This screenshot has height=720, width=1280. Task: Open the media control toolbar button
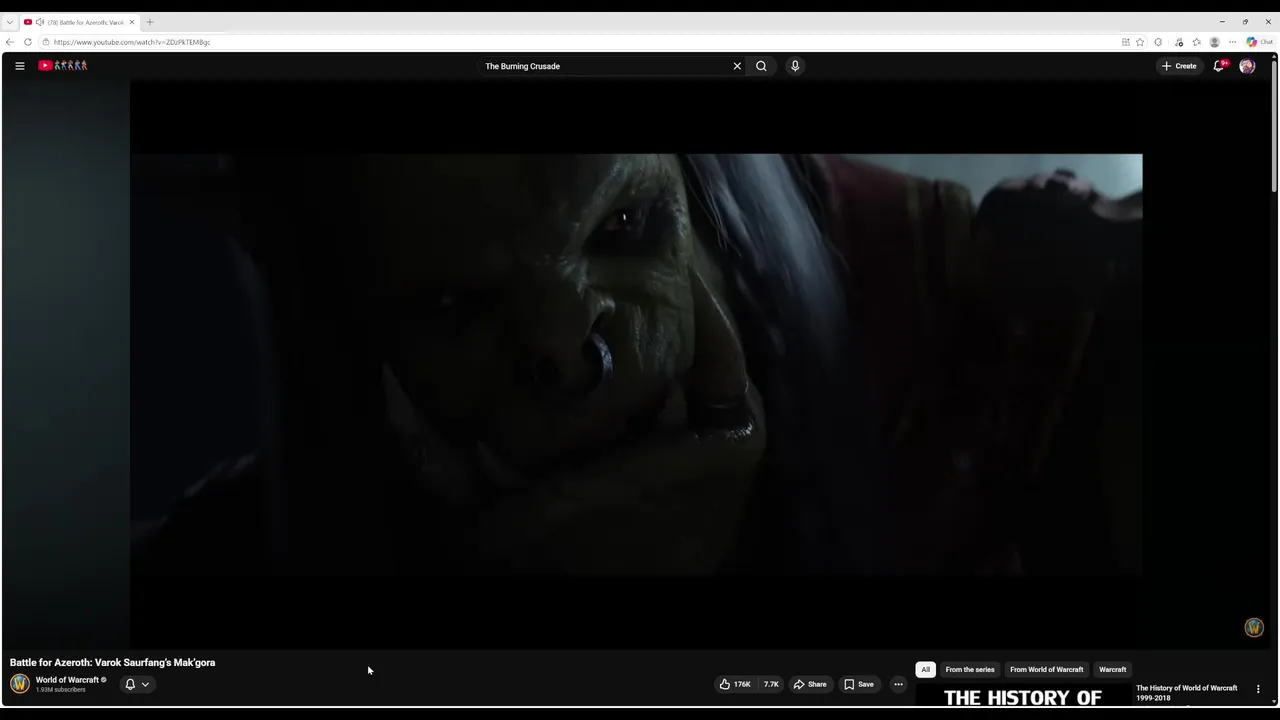(1179, 42)
